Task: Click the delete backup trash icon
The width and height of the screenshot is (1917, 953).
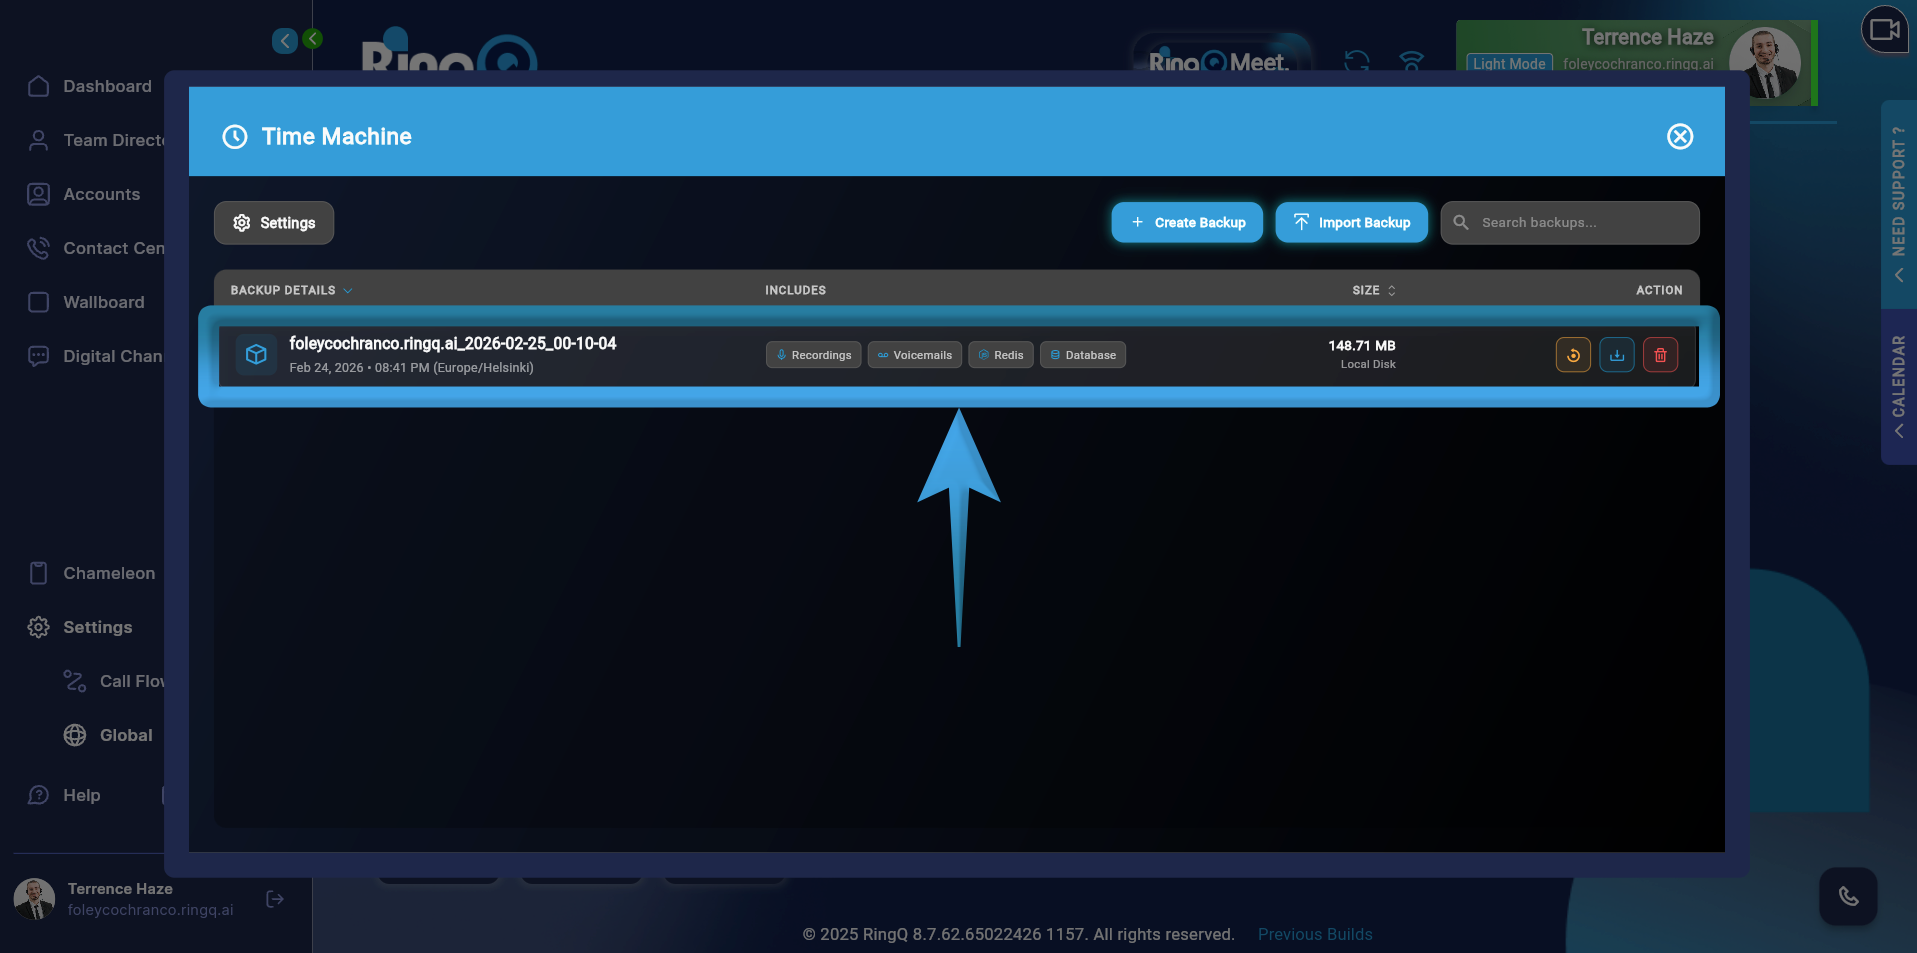Action: [x=1660, y=354]
